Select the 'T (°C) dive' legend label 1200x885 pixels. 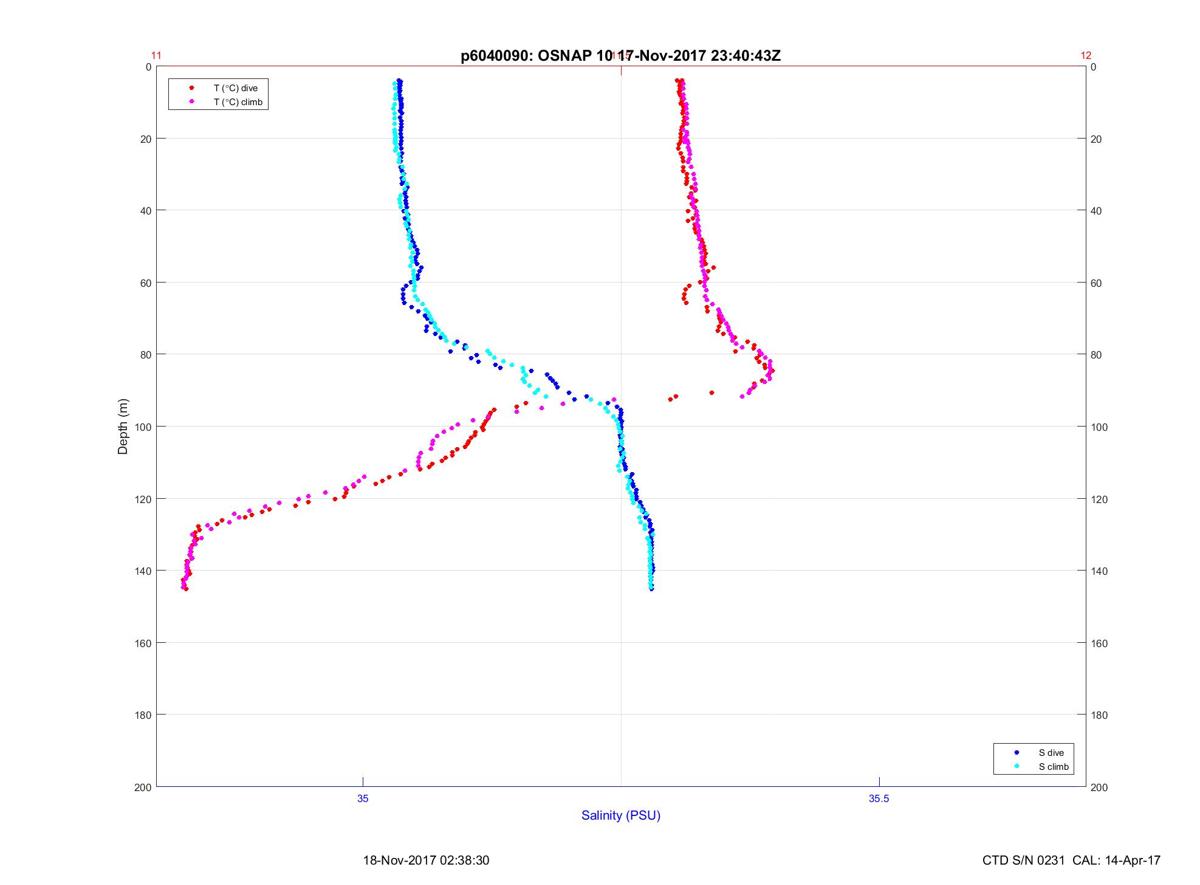(x=235, y=88)
